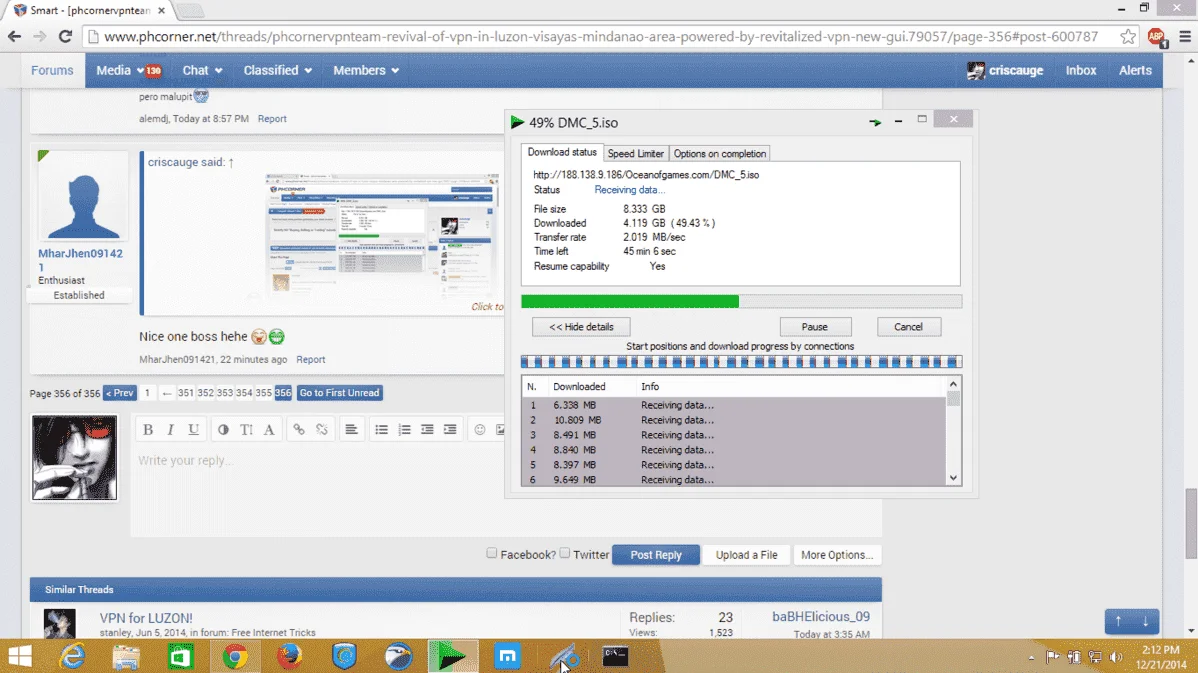Viewport: 1198px width, 673px height.
Task: Click the IDM tray arrow icon in download dialog
Action: (875, 122)
